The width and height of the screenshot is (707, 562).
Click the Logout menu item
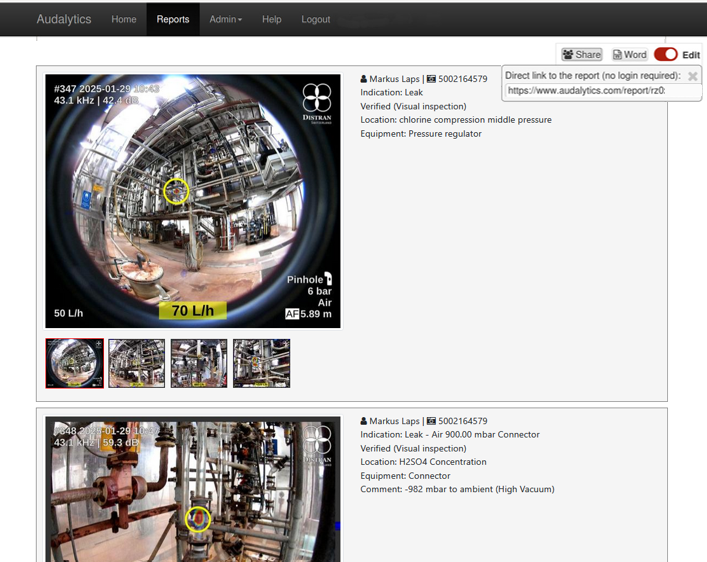click(x=316, y=19)
